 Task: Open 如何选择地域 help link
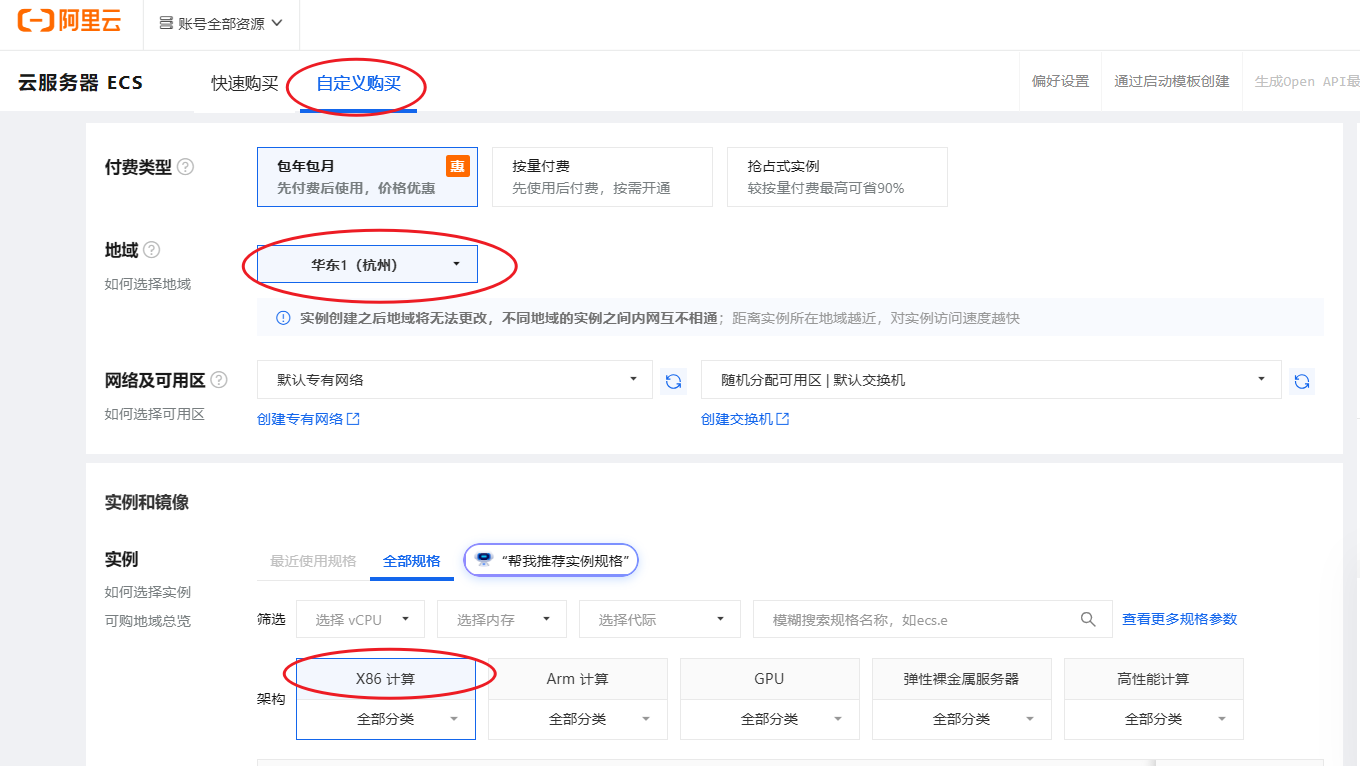click(x=147, y=284)
